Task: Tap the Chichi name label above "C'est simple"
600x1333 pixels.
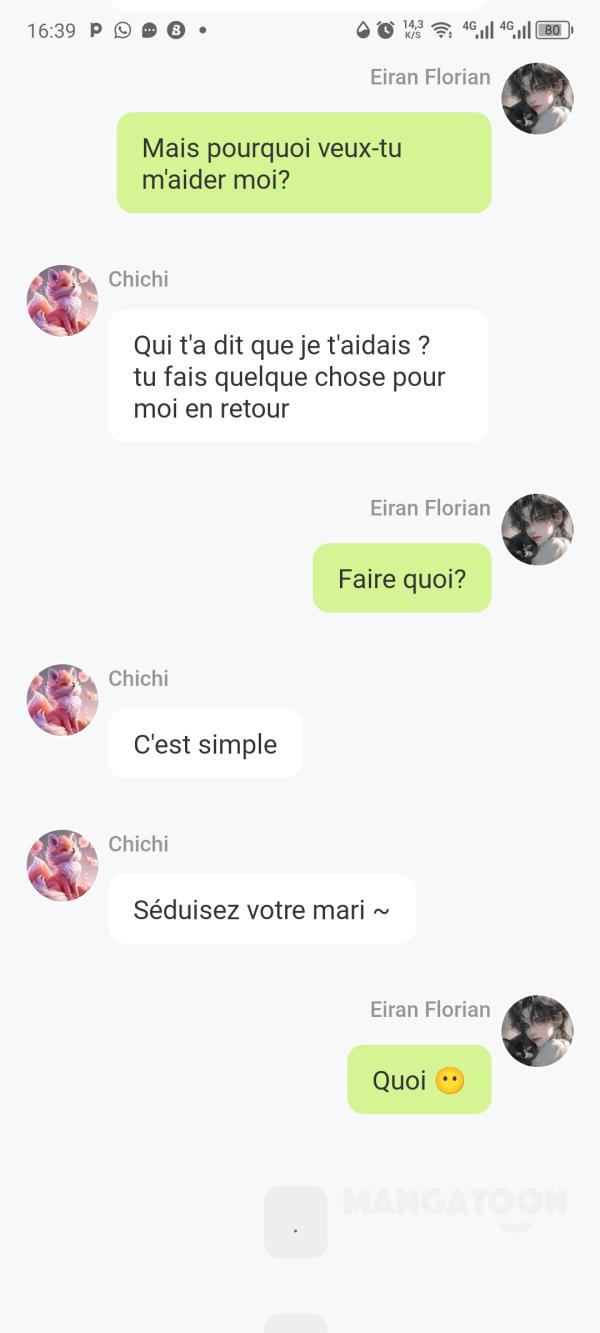Action: (x=138, y=678)
